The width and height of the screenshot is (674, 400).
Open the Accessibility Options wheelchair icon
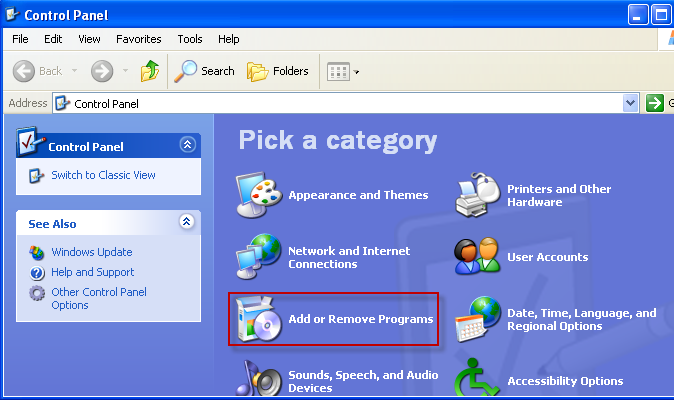pos(477,377)
